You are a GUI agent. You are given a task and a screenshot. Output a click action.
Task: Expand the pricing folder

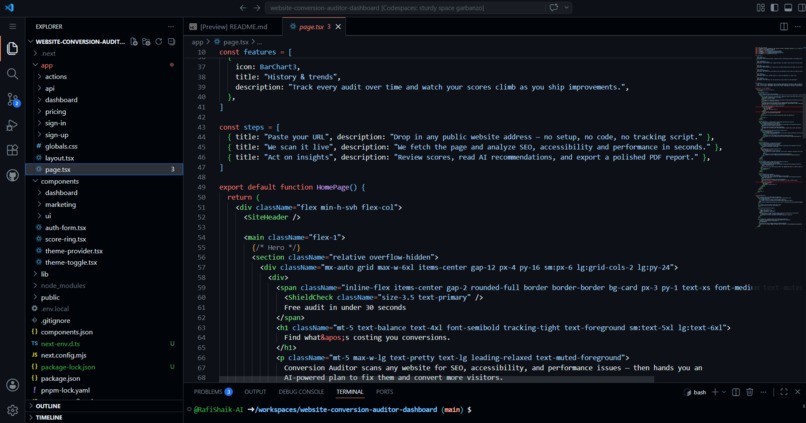(104, 112)
